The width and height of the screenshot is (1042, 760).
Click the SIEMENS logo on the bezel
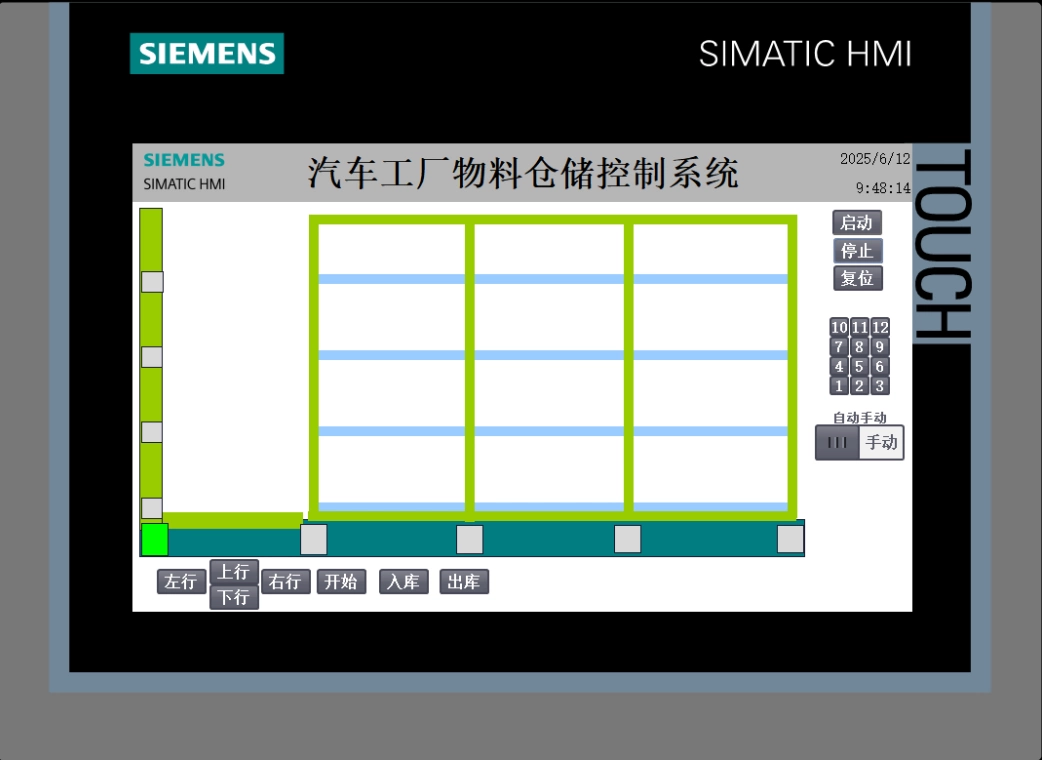point(207,53)
